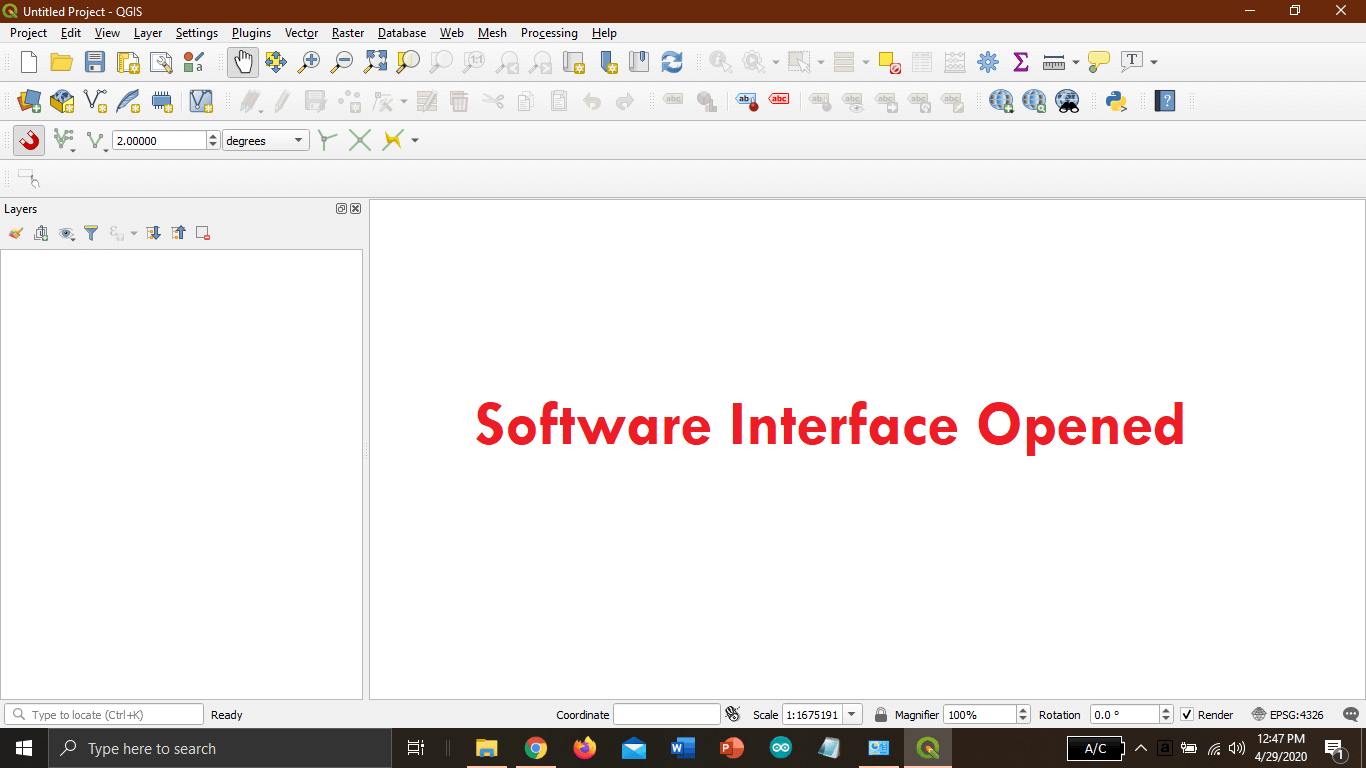Open the Style Manager icon
This screenshot has height=768, width=1366.
[x=194, y=62]
